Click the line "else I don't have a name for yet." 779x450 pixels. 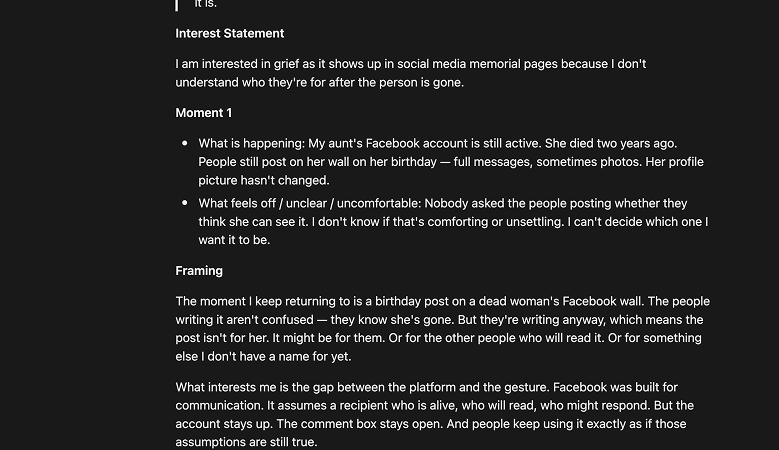pyautogui.click(x=263, y=357)
